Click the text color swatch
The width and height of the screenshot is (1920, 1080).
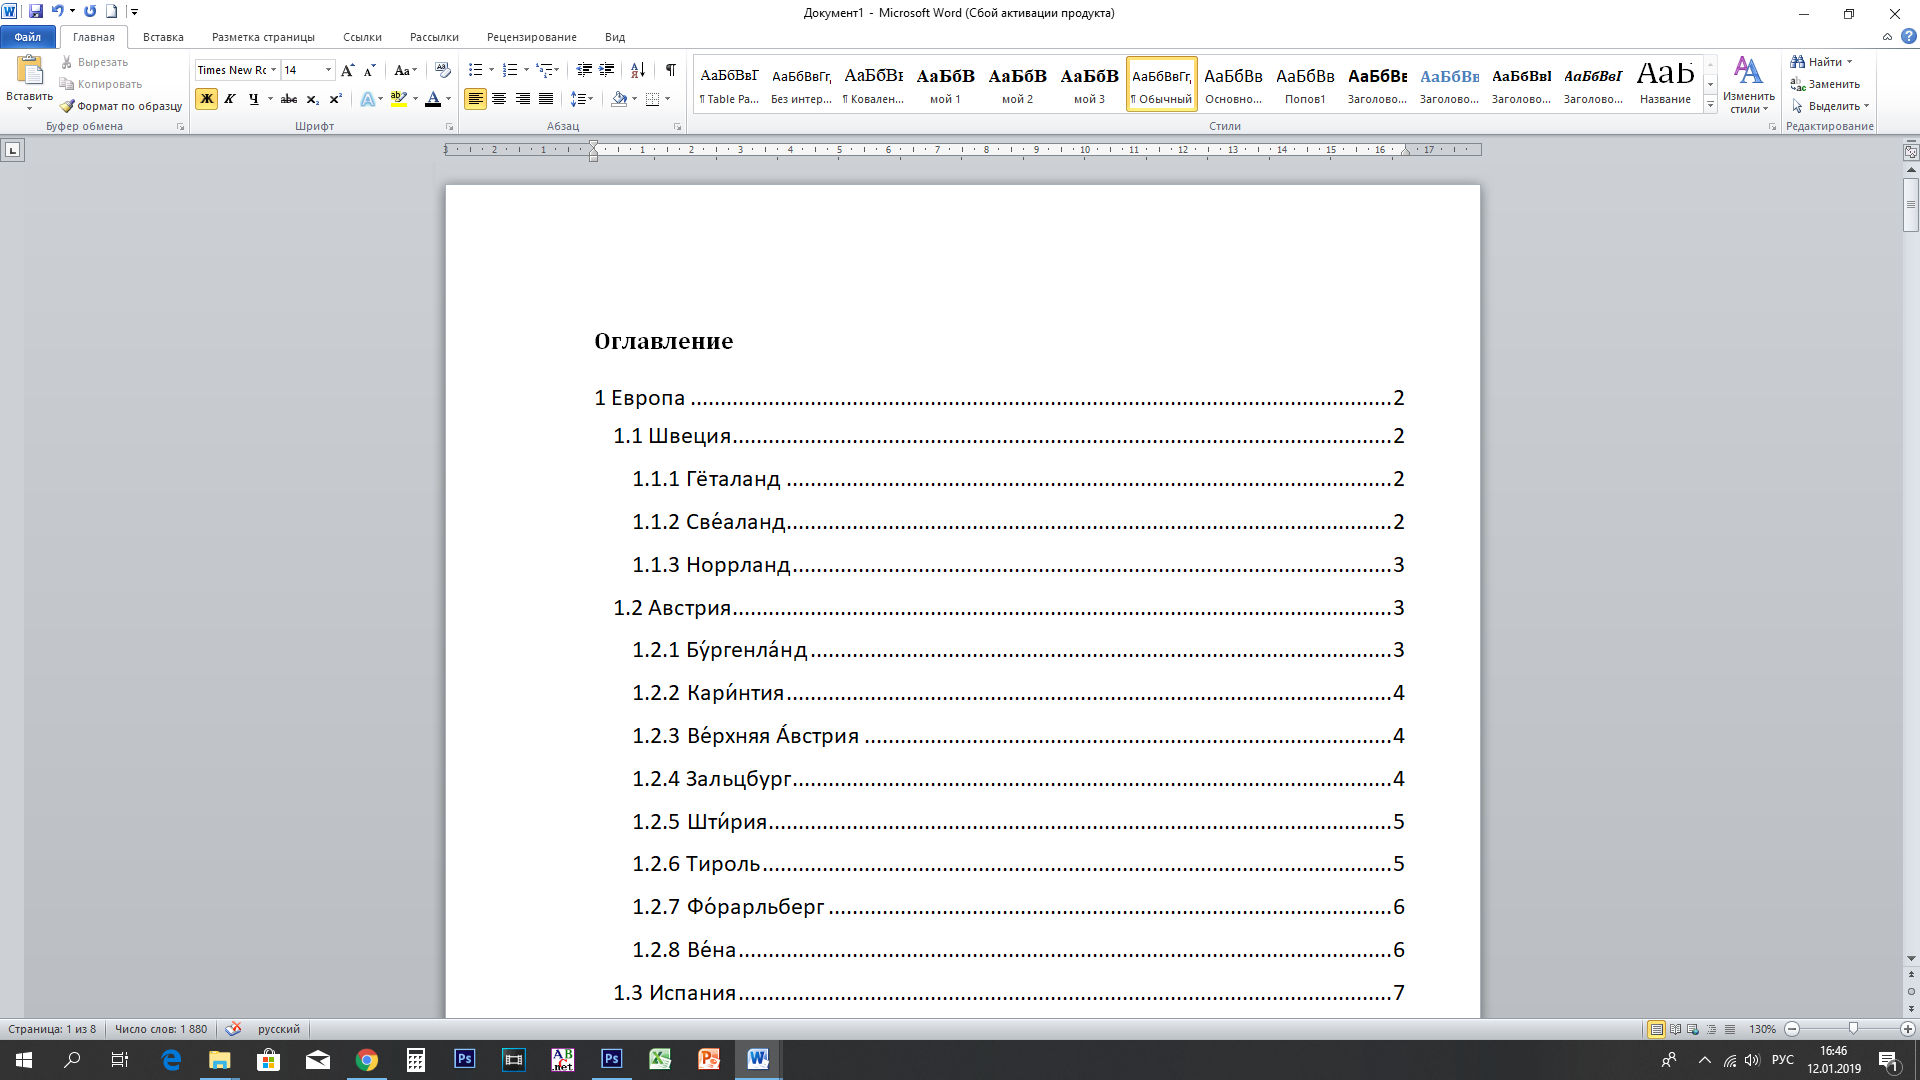tap(429, 105)
